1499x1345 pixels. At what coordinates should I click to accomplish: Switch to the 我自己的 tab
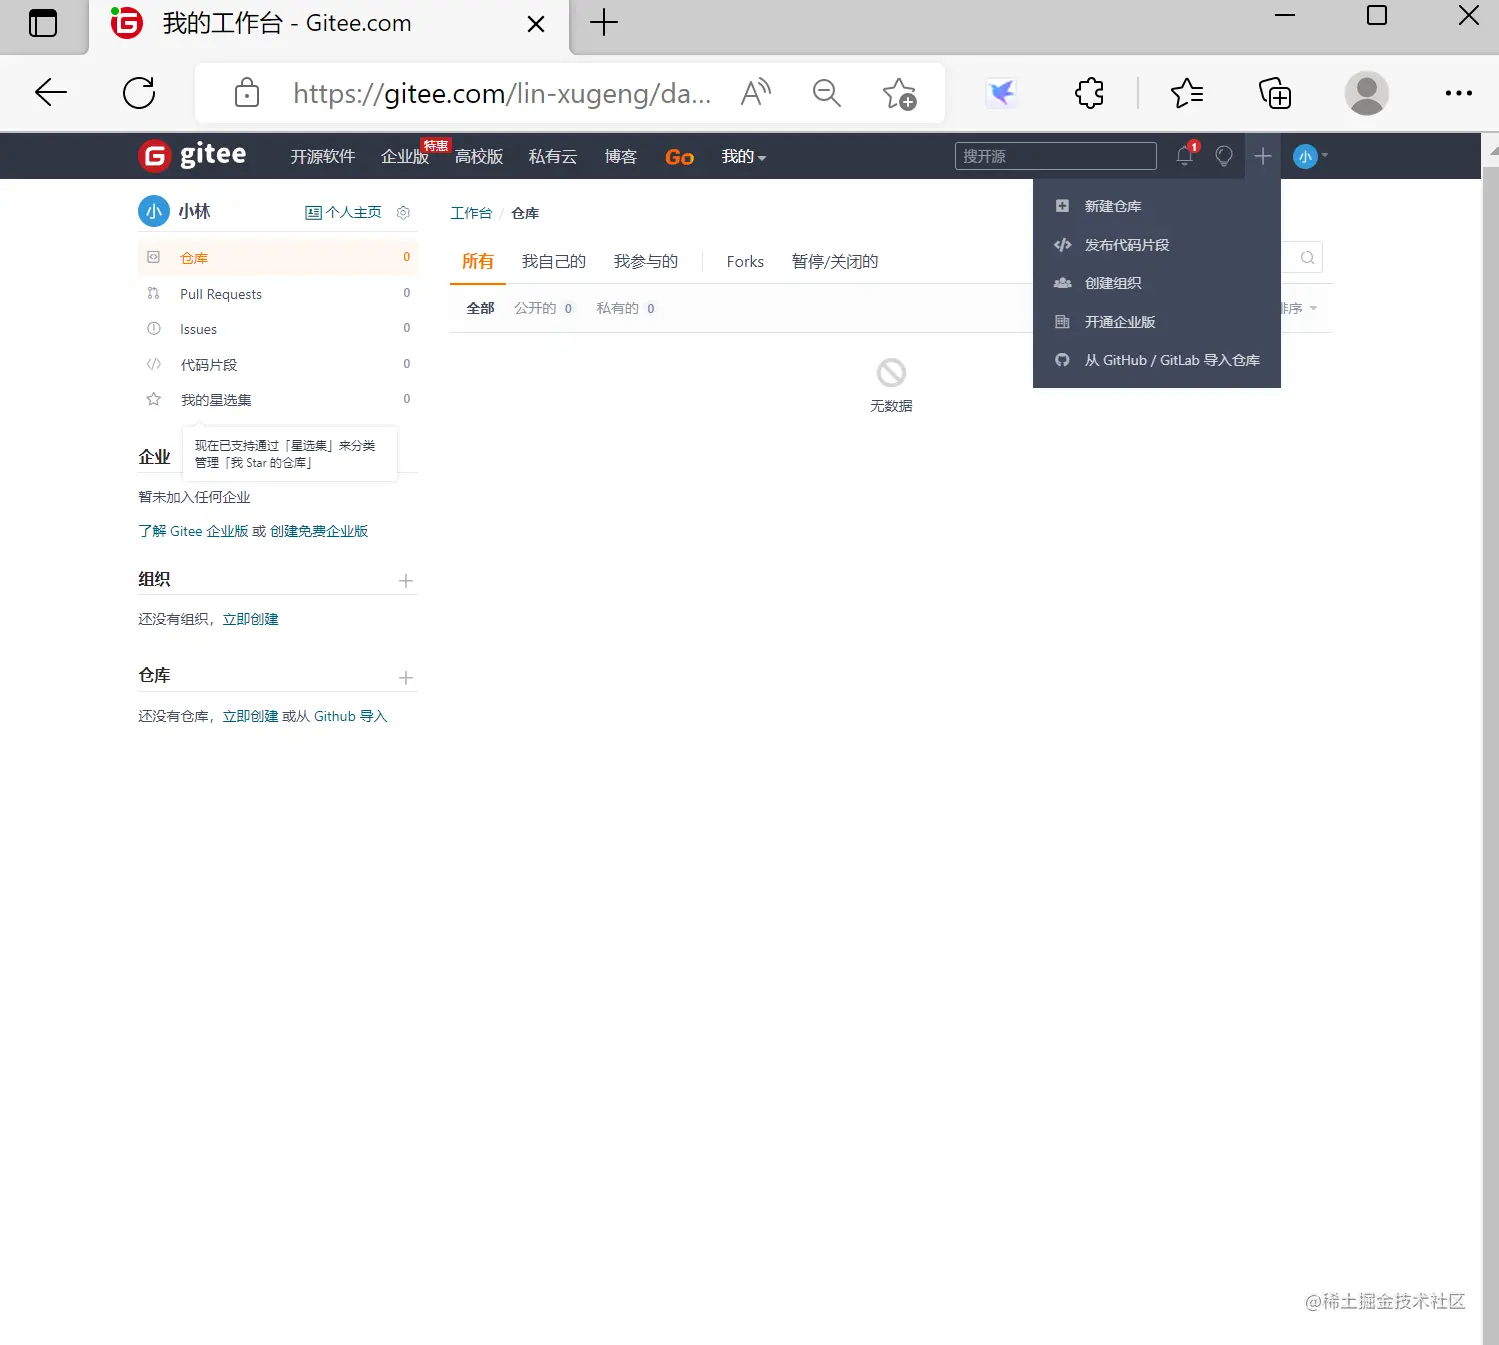[x=554, y=261]
